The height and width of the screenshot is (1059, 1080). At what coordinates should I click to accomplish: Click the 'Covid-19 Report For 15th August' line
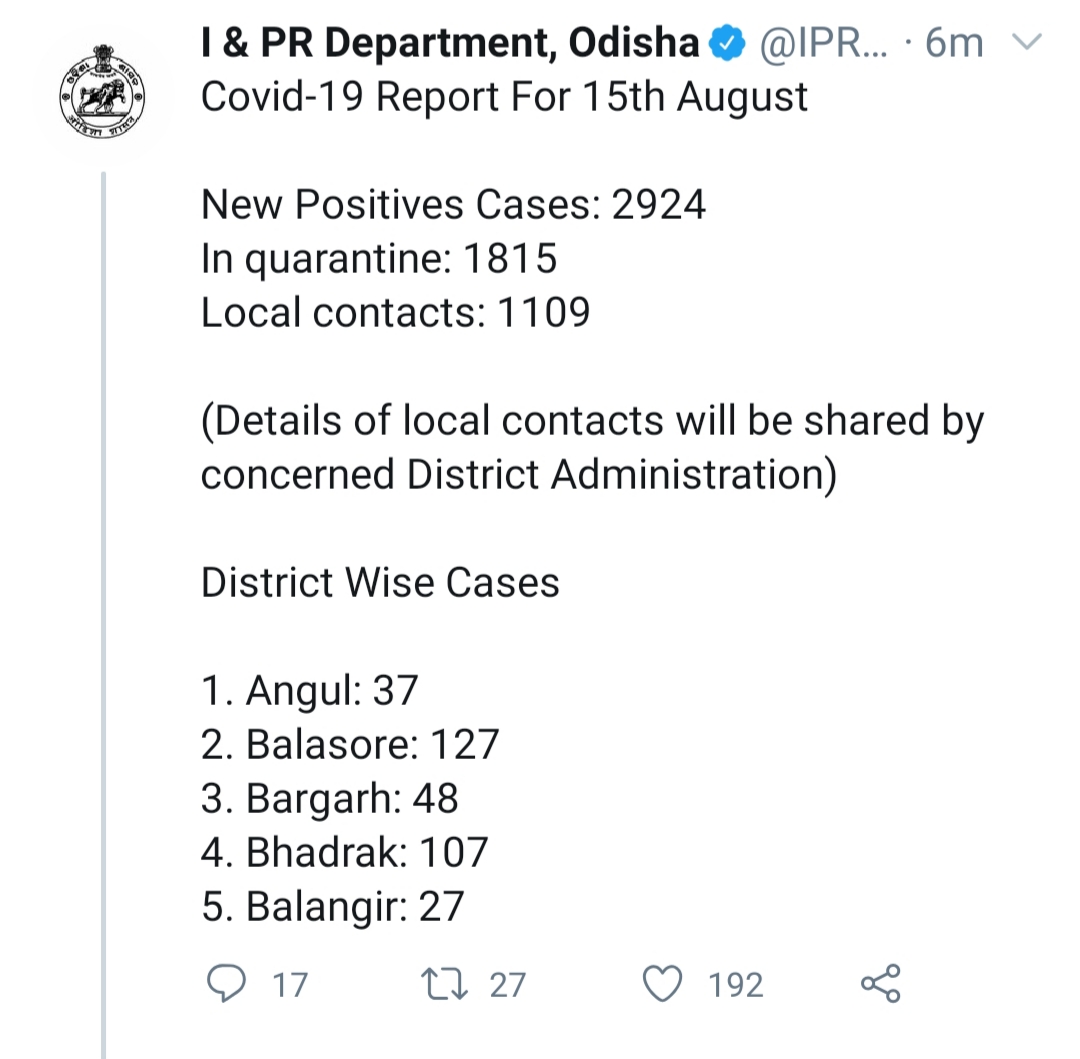[504, 98]
